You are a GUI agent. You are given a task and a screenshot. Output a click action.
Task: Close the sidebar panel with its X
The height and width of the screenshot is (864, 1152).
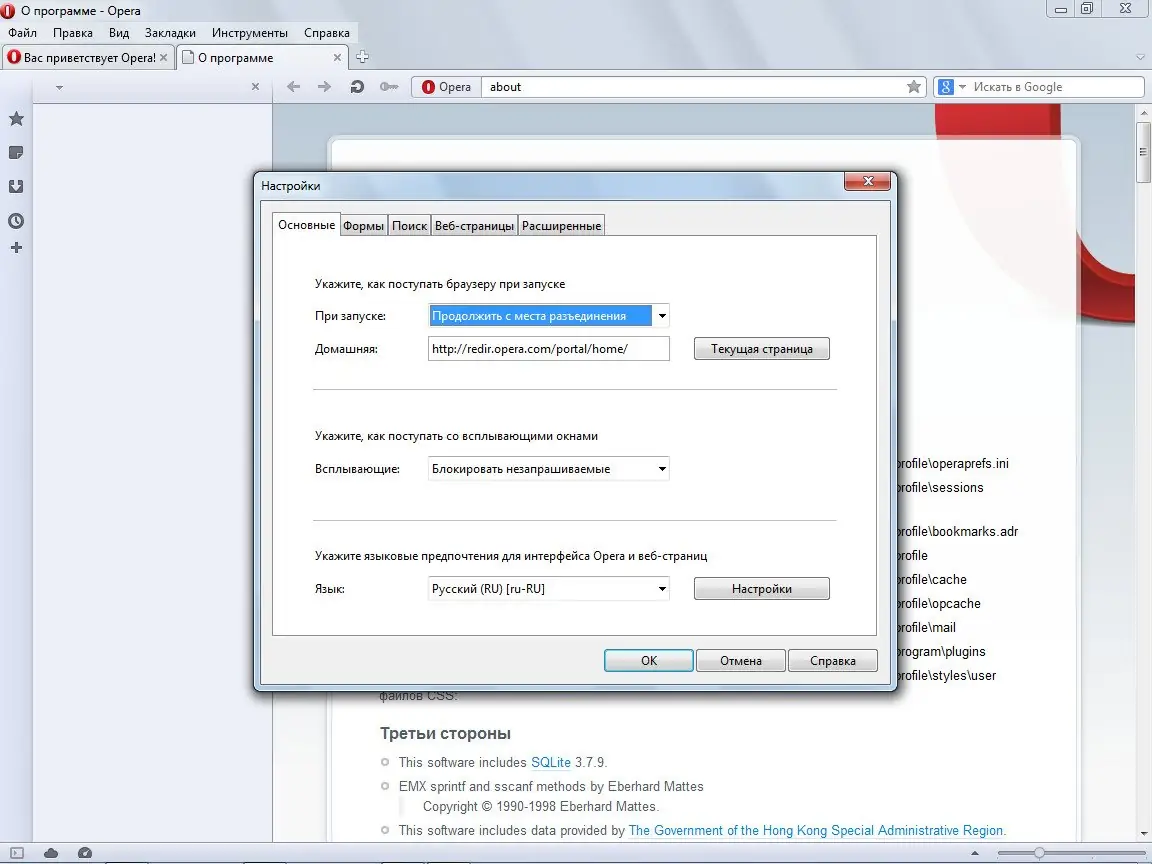(x=256, y=87)
